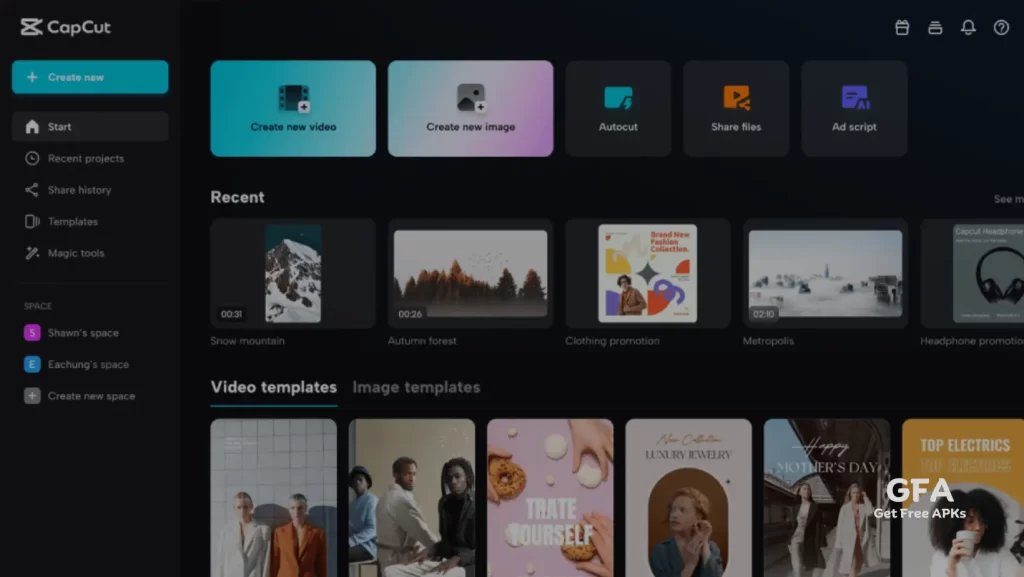Open notifications bell icon
This screenshot has width=1024, height=577.
tap(968, 27)
